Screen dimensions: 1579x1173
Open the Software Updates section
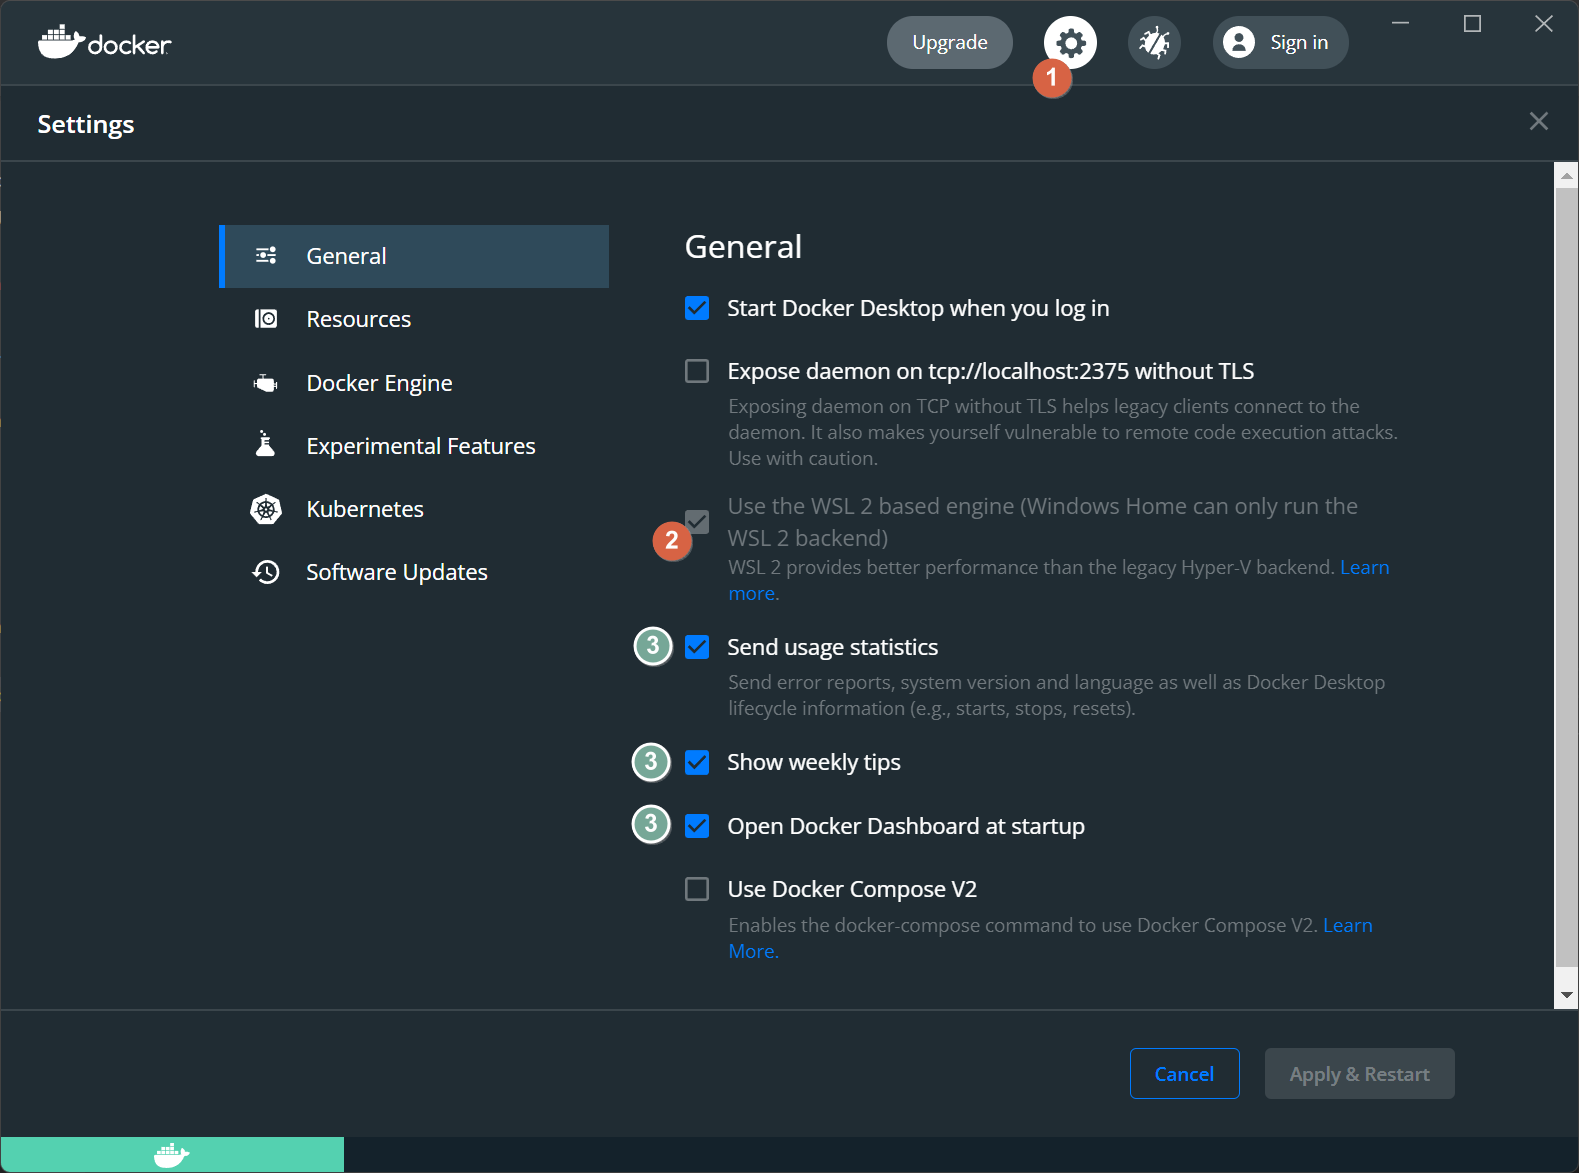pyautogui.click(x=414, y=572)
